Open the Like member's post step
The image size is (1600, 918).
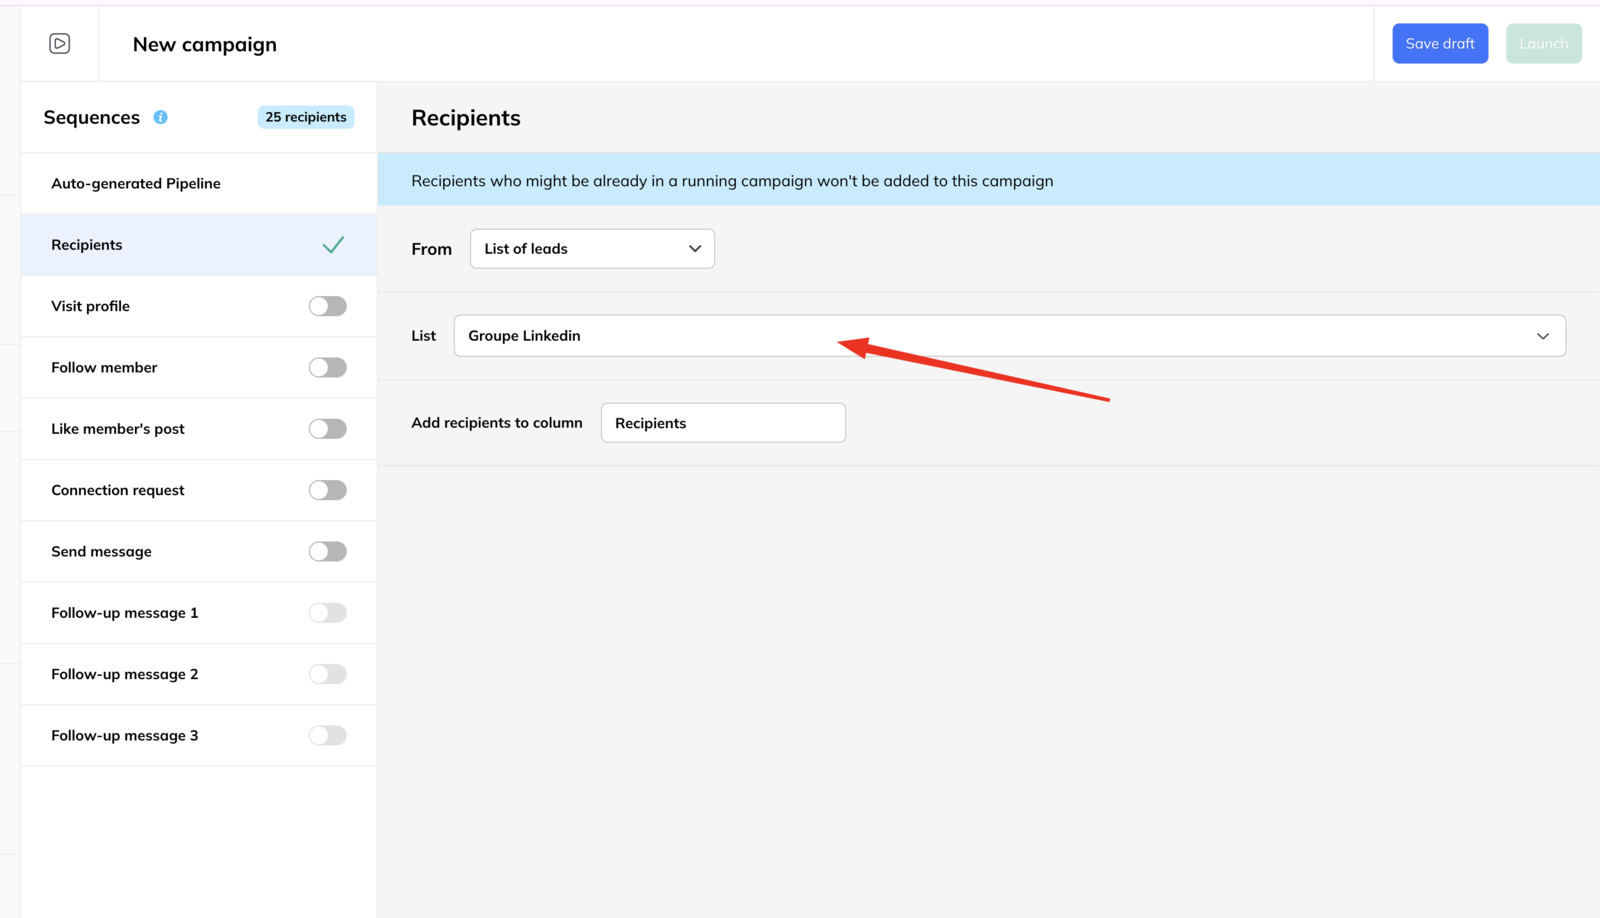[x=199, y=429]
